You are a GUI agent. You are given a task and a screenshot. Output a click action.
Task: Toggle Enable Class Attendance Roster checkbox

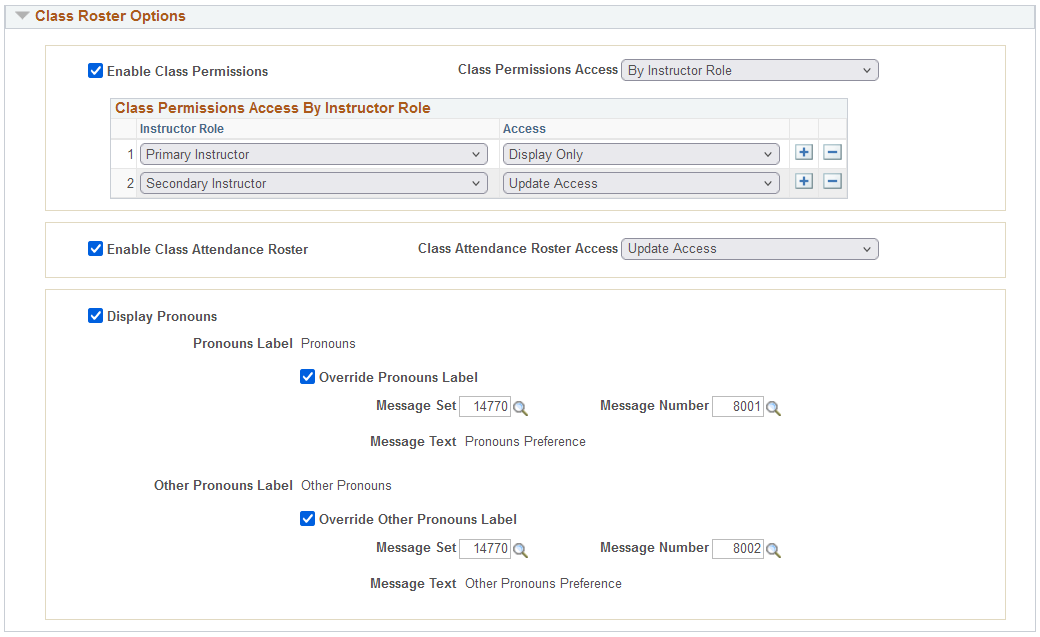click(96, 248)
